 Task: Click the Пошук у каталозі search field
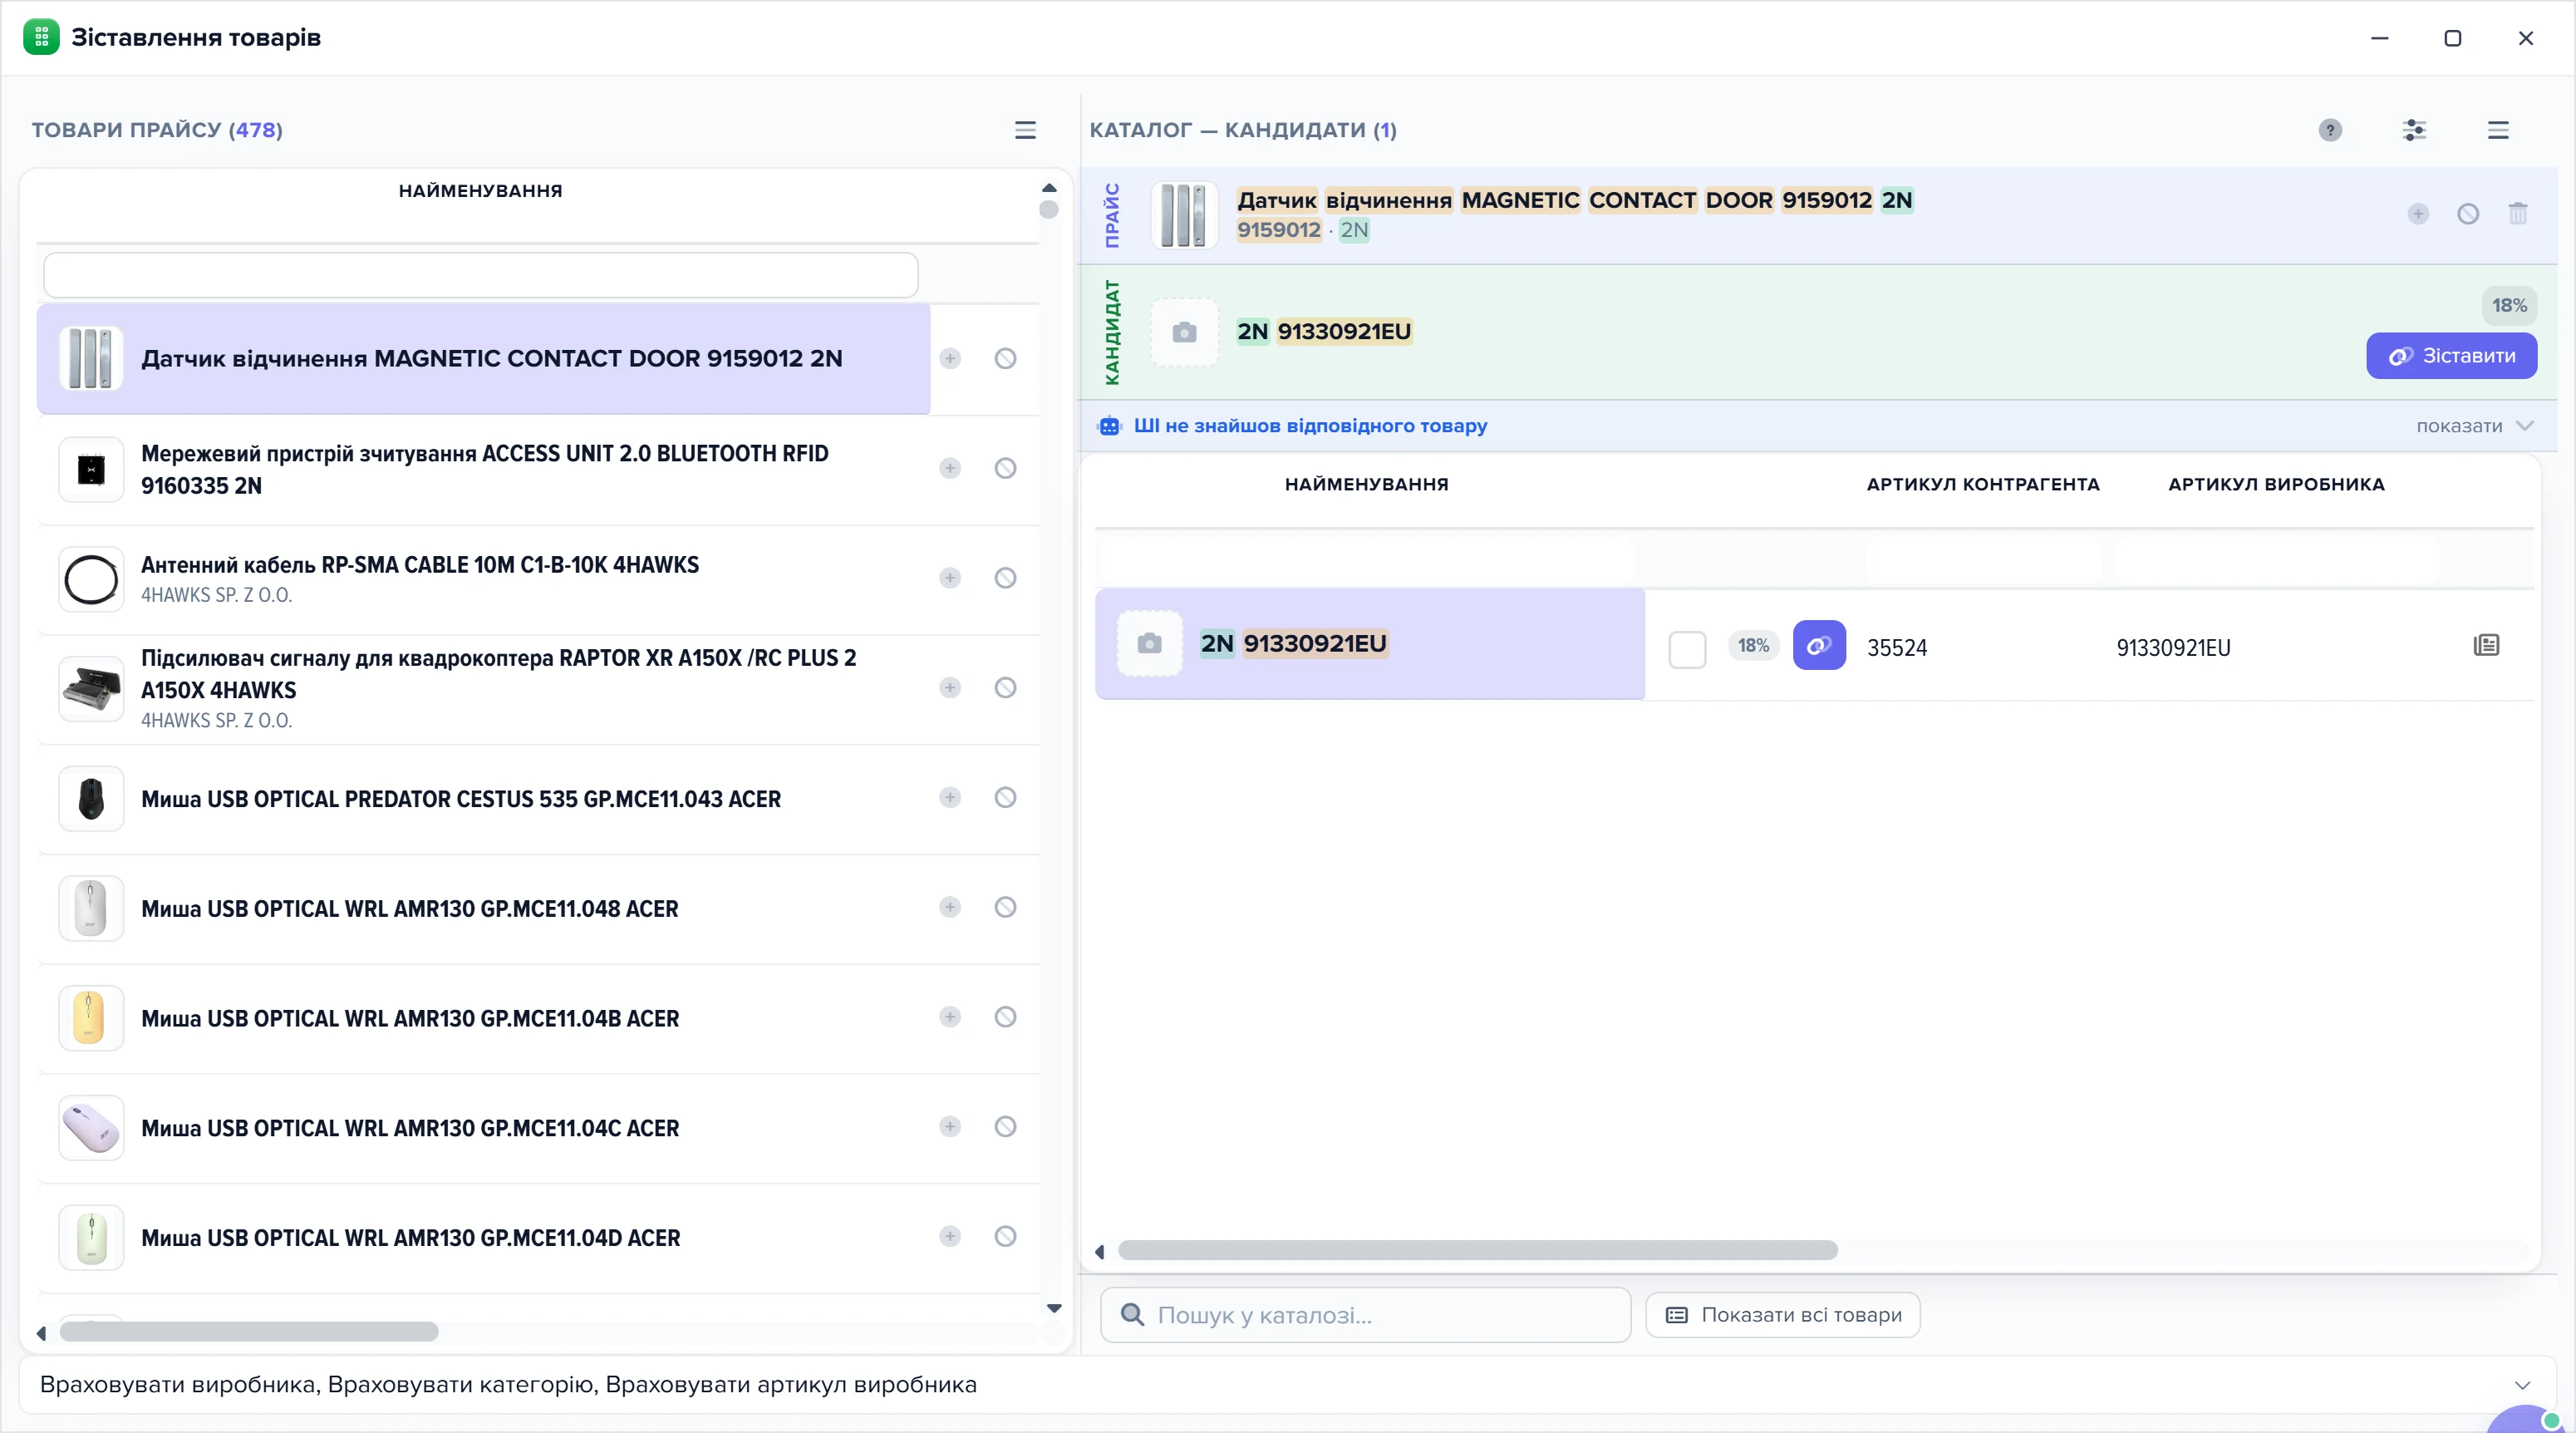[1365, 1315]
